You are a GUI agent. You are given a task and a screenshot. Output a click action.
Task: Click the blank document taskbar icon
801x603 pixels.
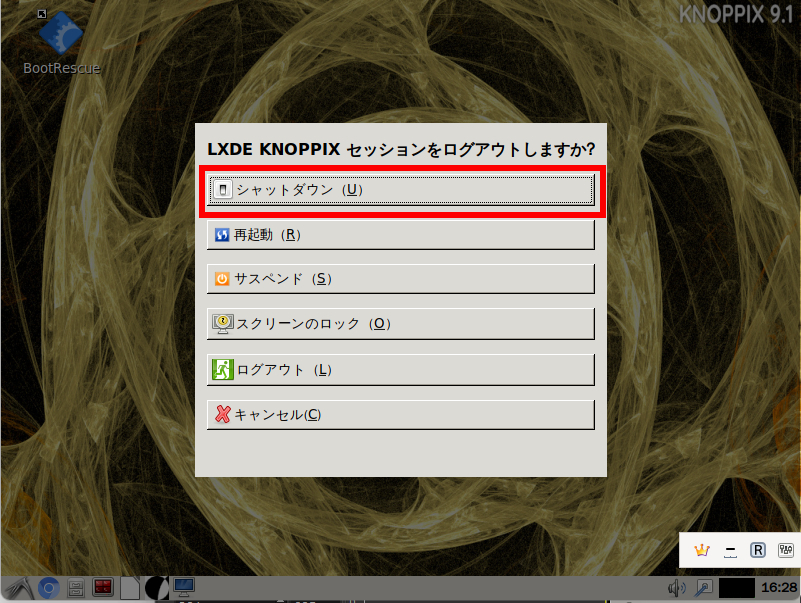tap(130, 588)
